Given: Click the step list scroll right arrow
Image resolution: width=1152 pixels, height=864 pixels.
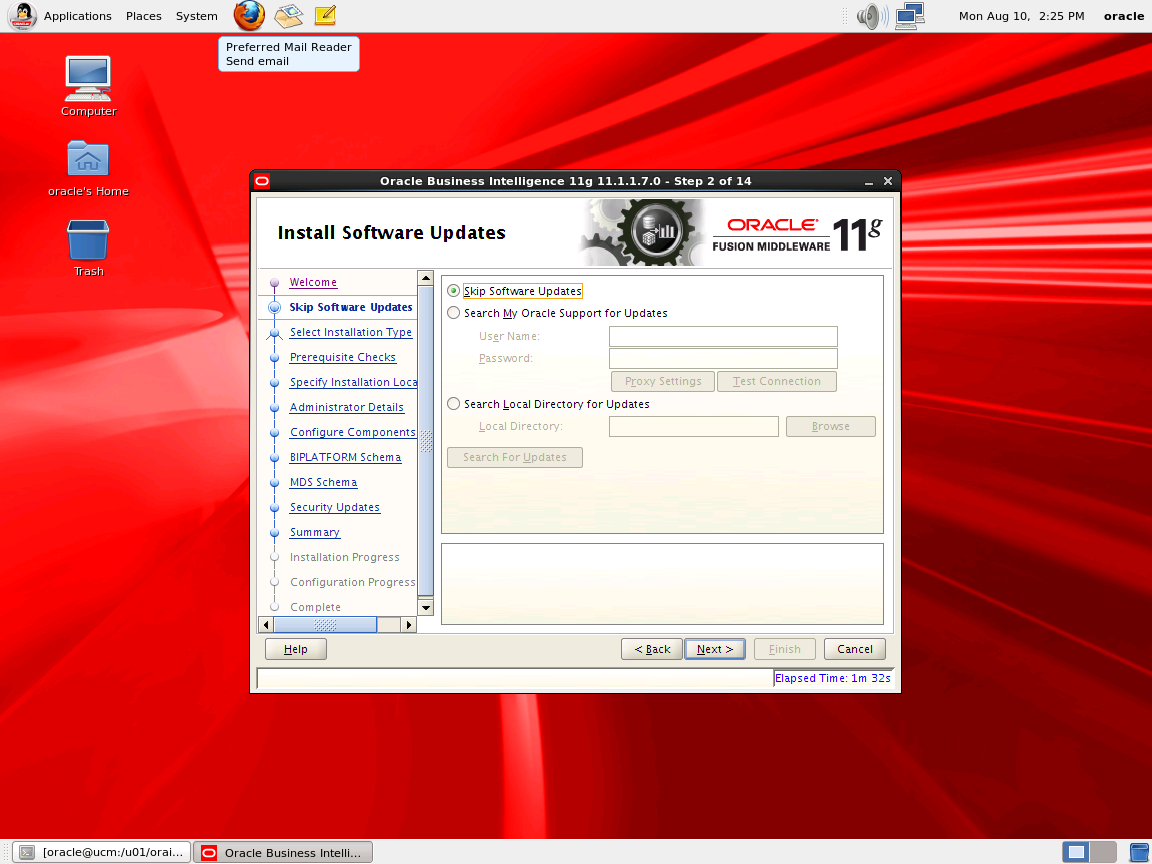Looking at the screenshot, I should [409, 624].
